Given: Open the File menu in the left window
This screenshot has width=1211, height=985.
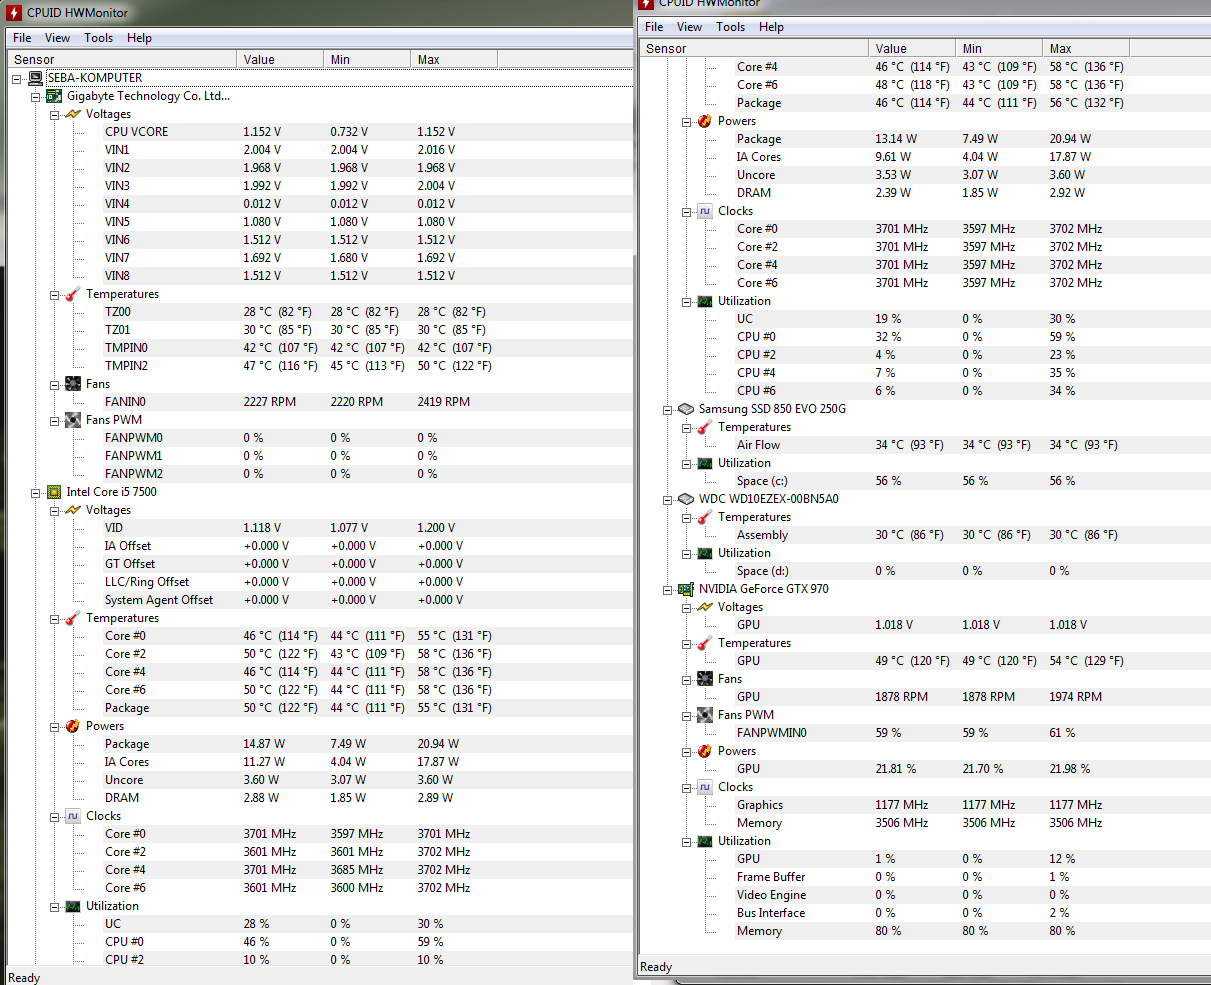Looking at the screenshot, I should point(22,38).
